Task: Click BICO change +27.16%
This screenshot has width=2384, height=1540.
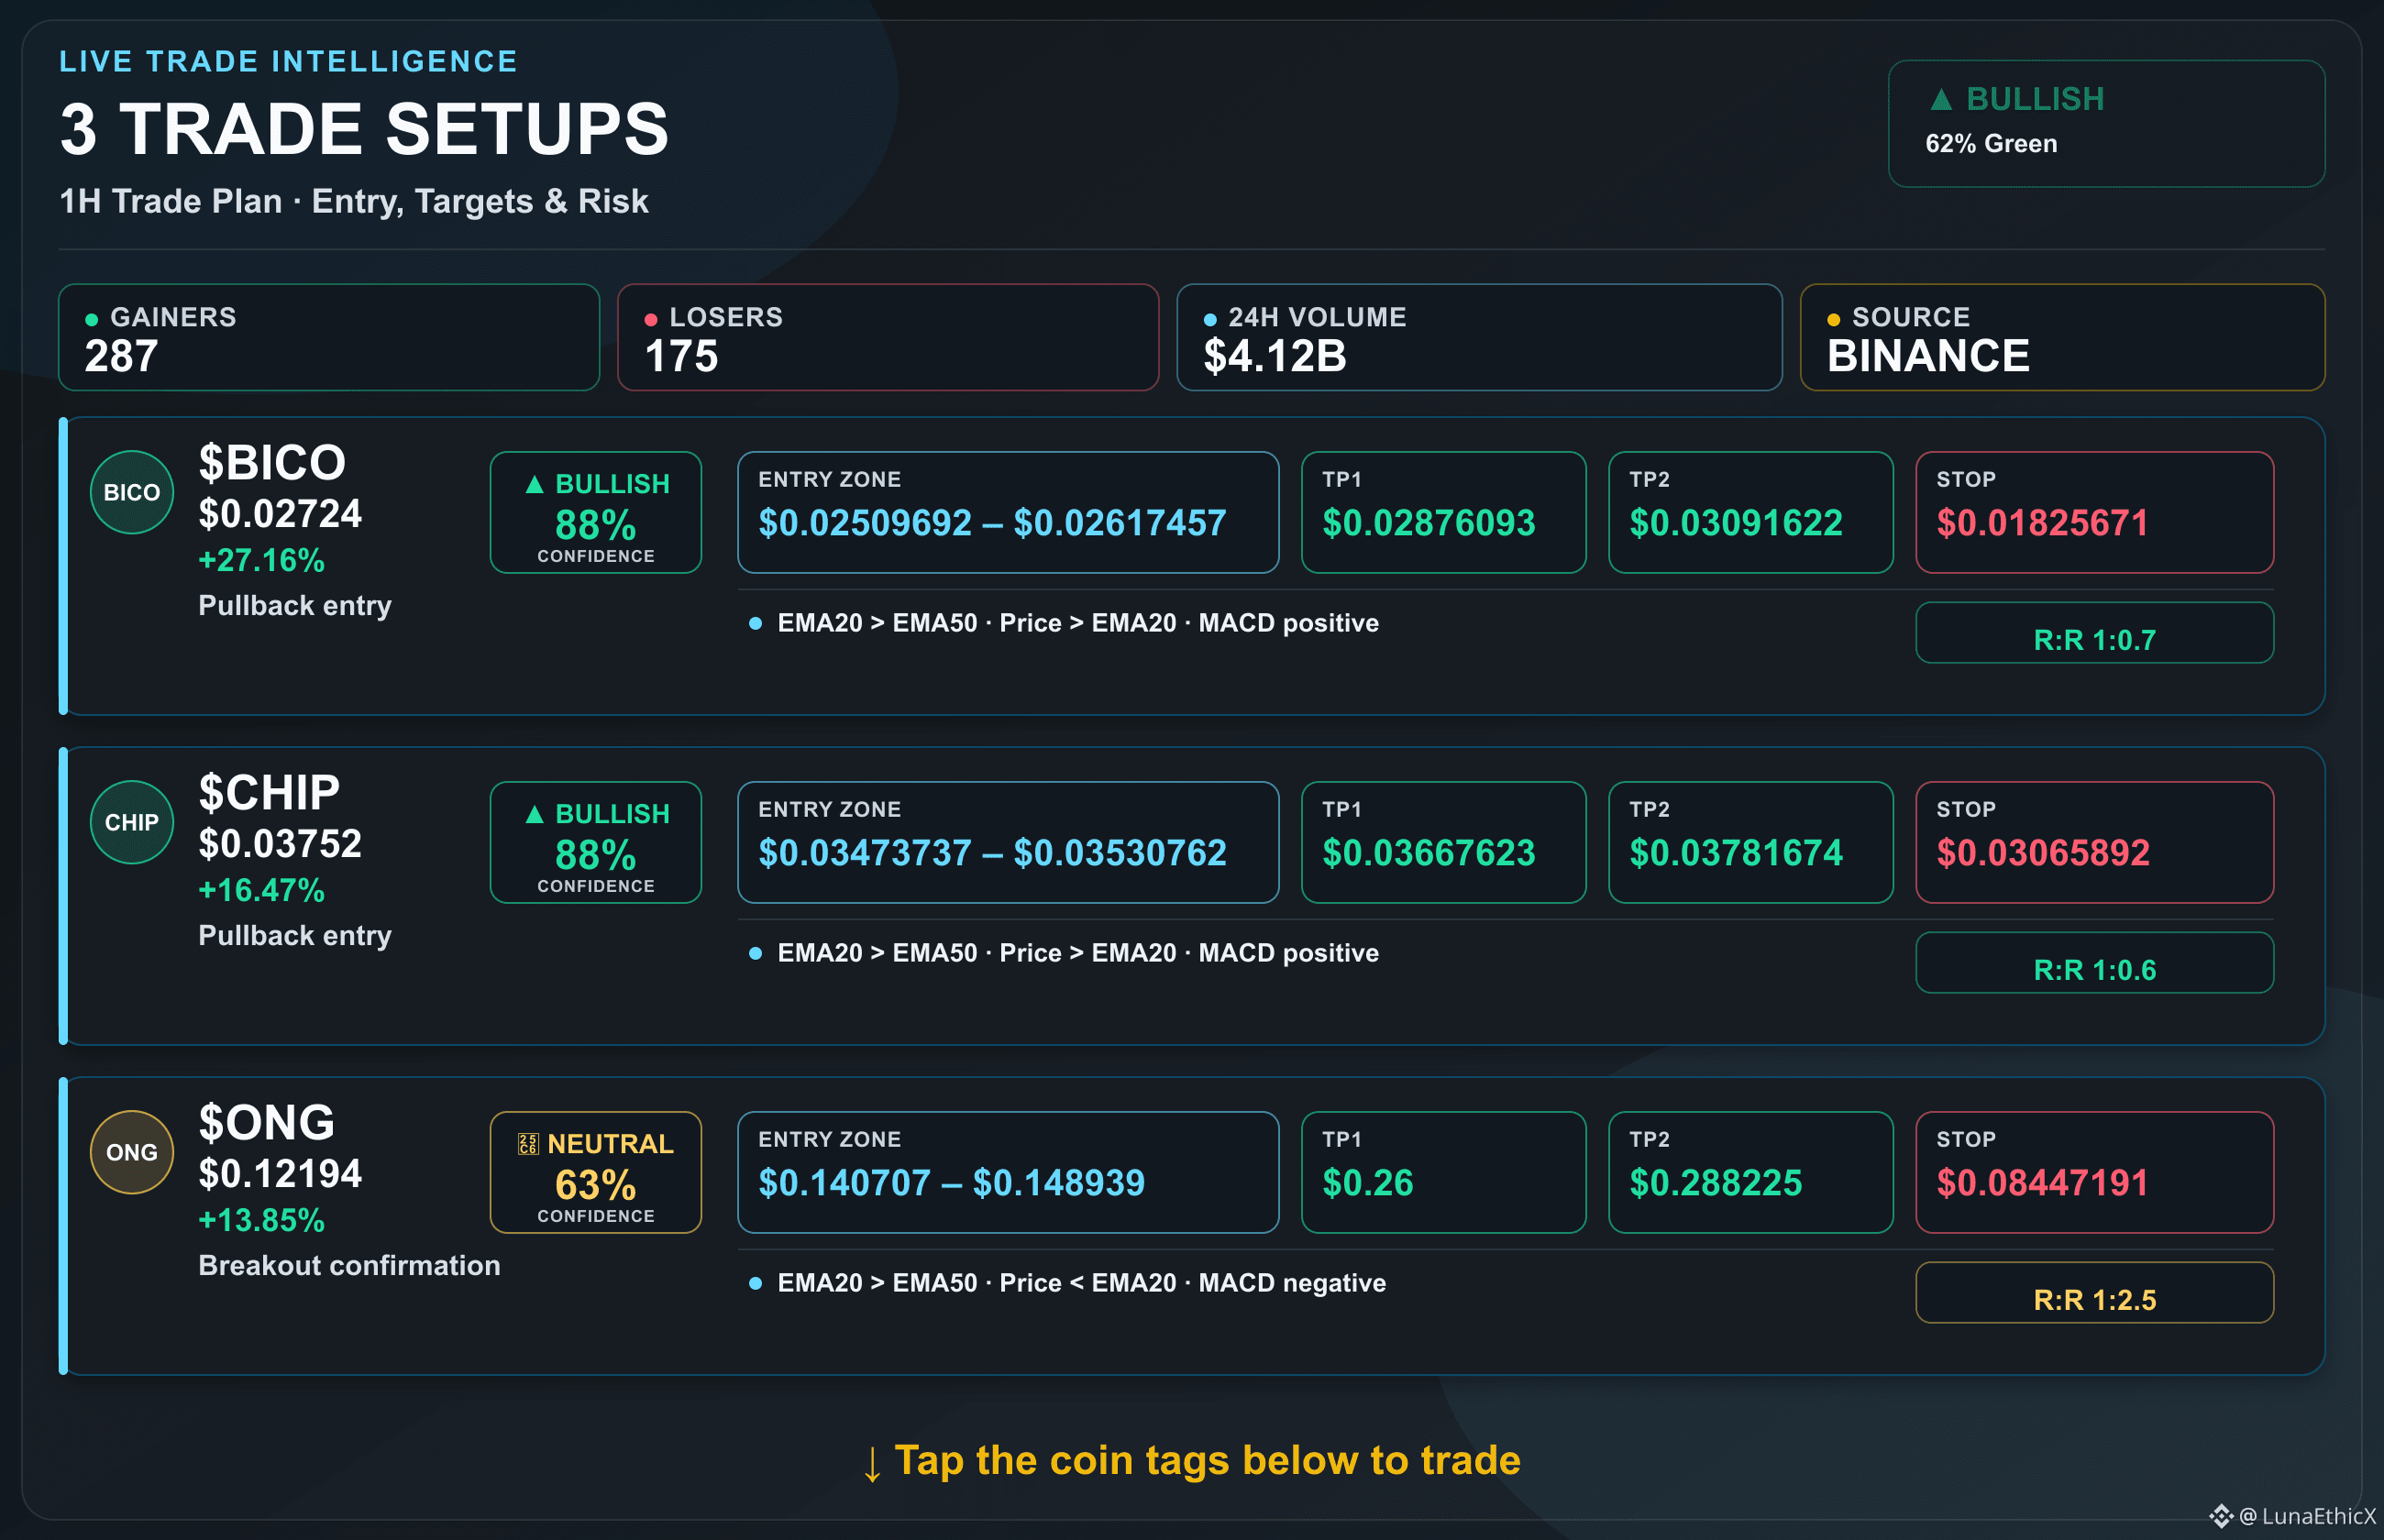Action: coord(261,560)
